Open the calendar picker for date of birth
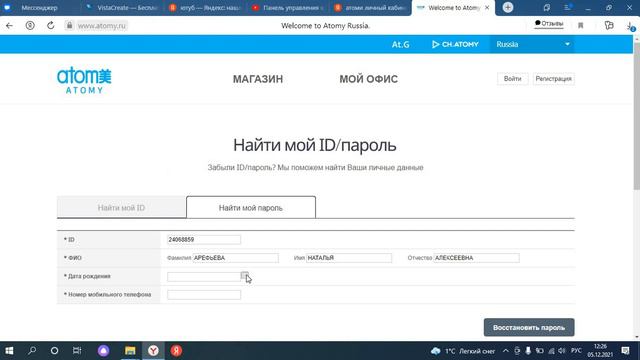Screen dimensions: 640x360 point(244,276)
